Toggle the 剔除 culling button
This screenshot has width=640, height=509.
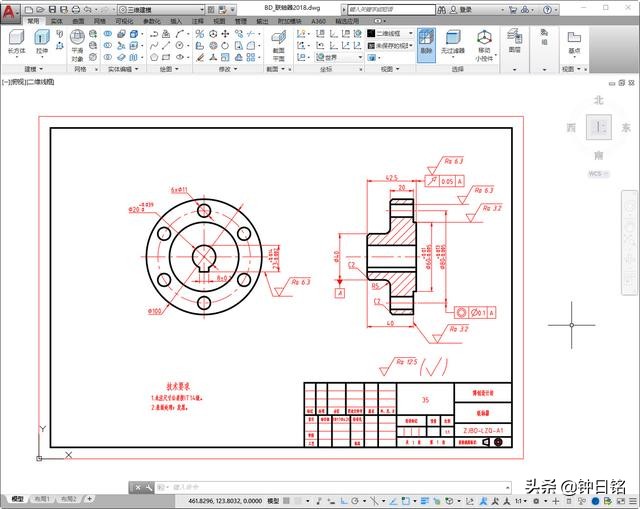click(426, 43)
